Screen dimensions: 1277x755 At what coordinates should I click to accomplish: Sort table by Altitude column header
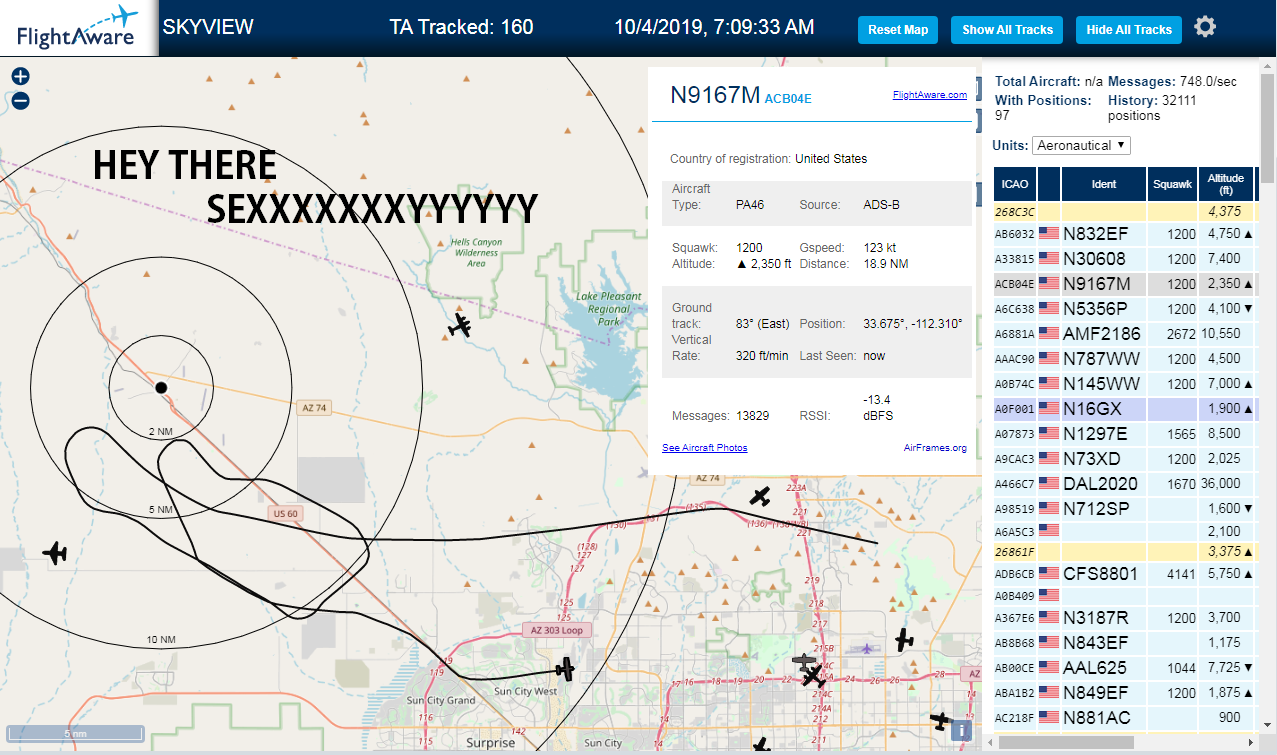(x=1225, y=184)
